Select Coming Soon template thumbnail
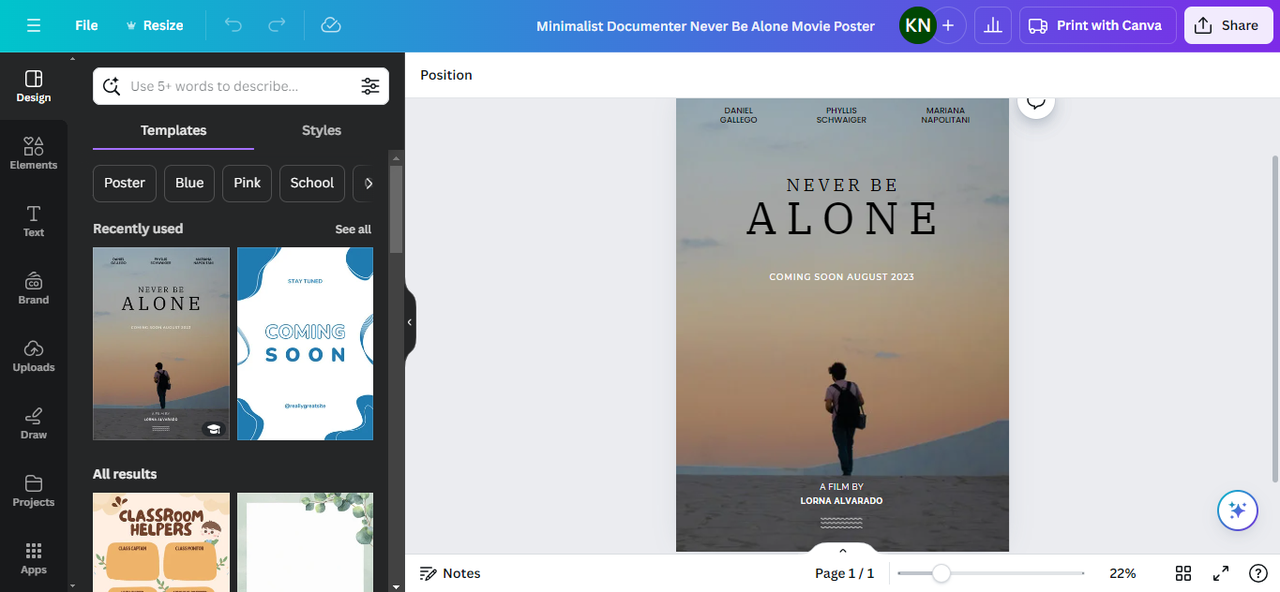Screen dimensions: 1280x592 tap(305, 343)
